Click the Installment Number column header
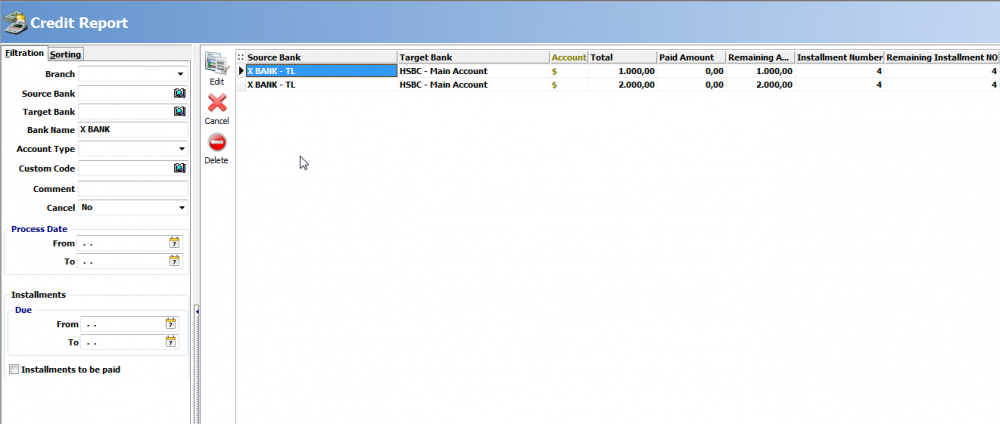Viewport: 1000px width, 424px height. (840, 57)
